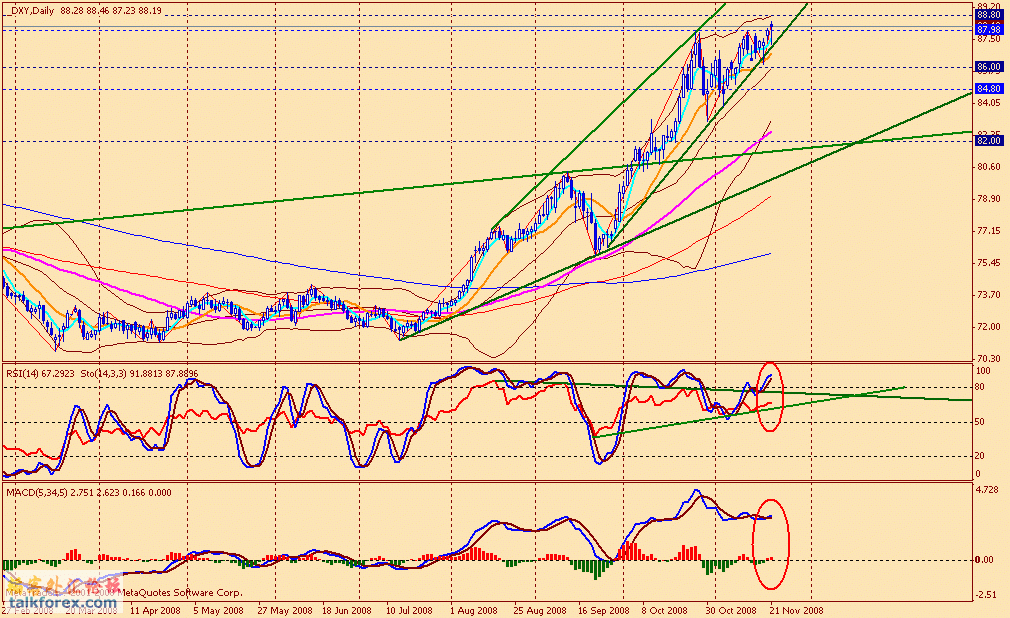This screenshot has height=618, width=1010.
Task: Click the _DXY,Daily chart title text
Action: pos(32,11)
